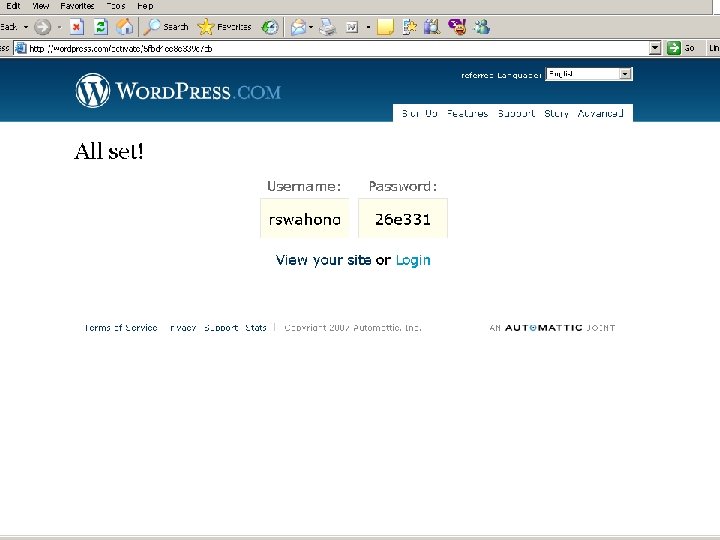Expand the Forward button history dropdown arrow
720x540 pixels.
(59, 27)
